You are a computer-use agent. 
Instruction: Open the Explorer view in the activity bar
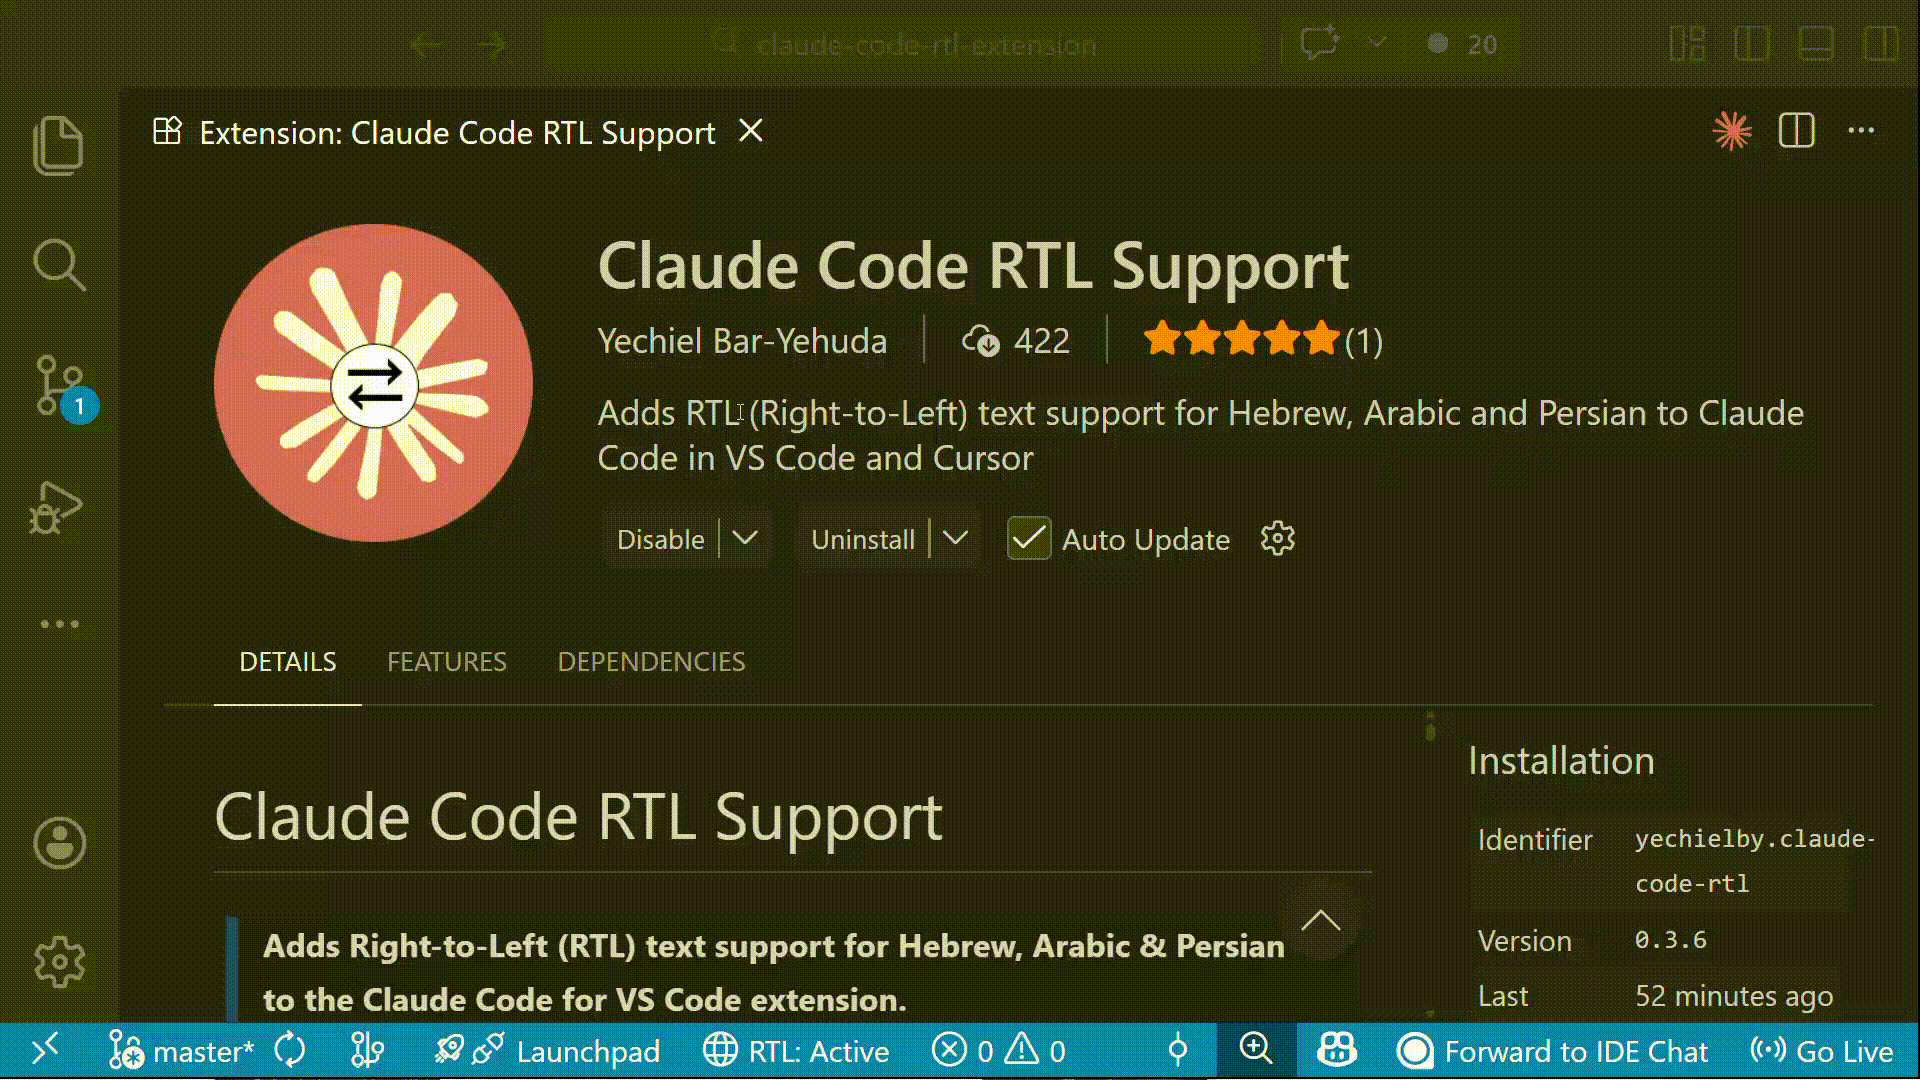59,145
